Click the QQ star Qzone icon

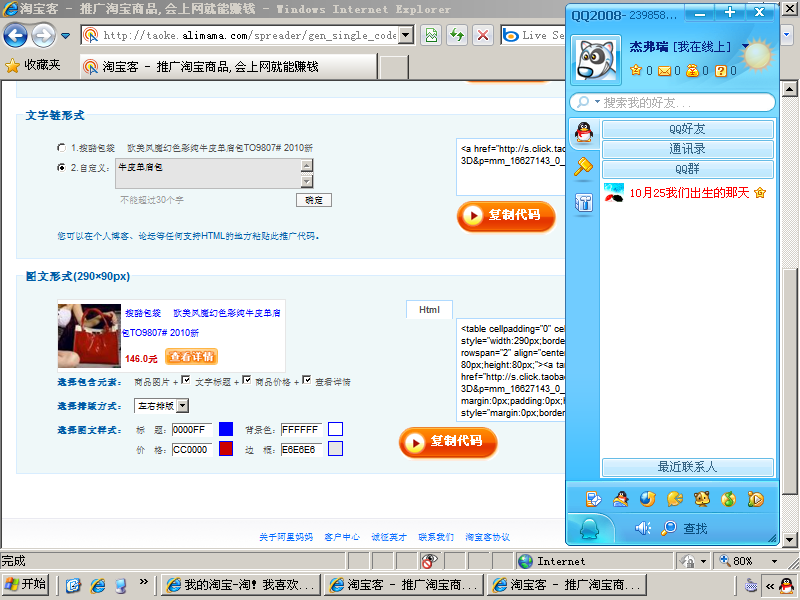[x=636, y=70]
